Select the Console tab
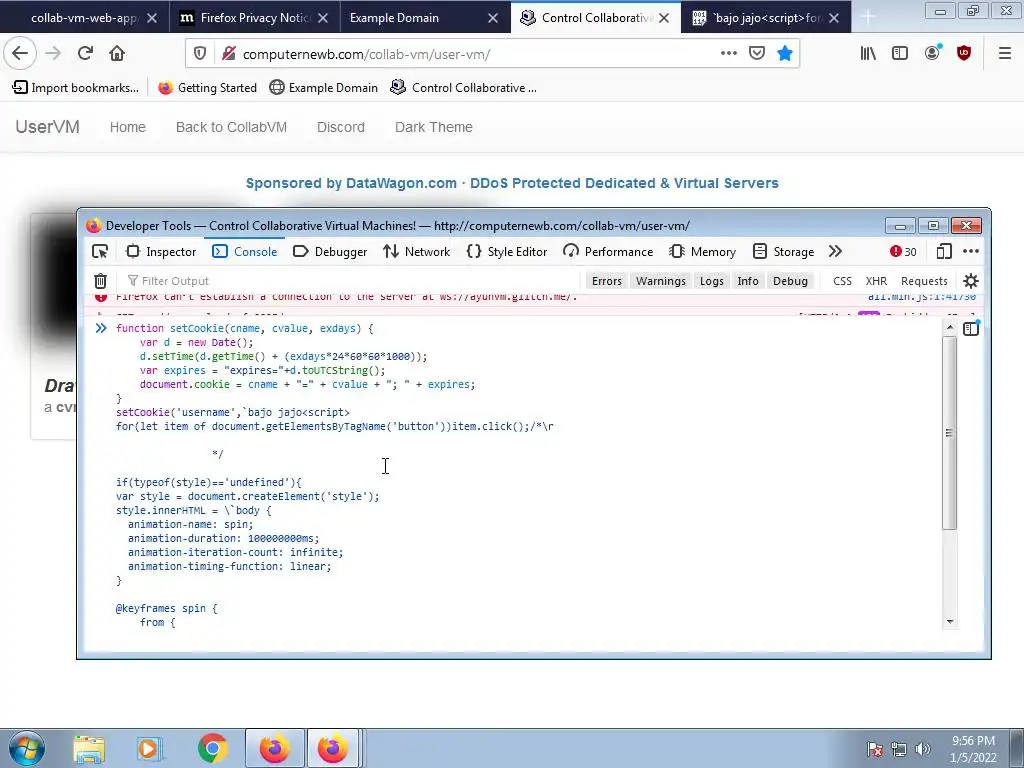 coord(245,251)
